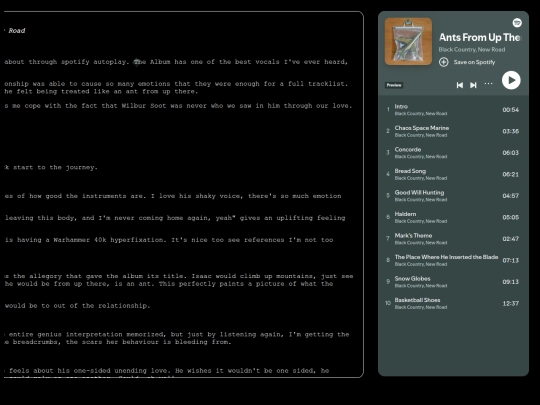The image size is (540, 405).
Task: Open the three-dots more options menu
Action: (x=488, y=84)
